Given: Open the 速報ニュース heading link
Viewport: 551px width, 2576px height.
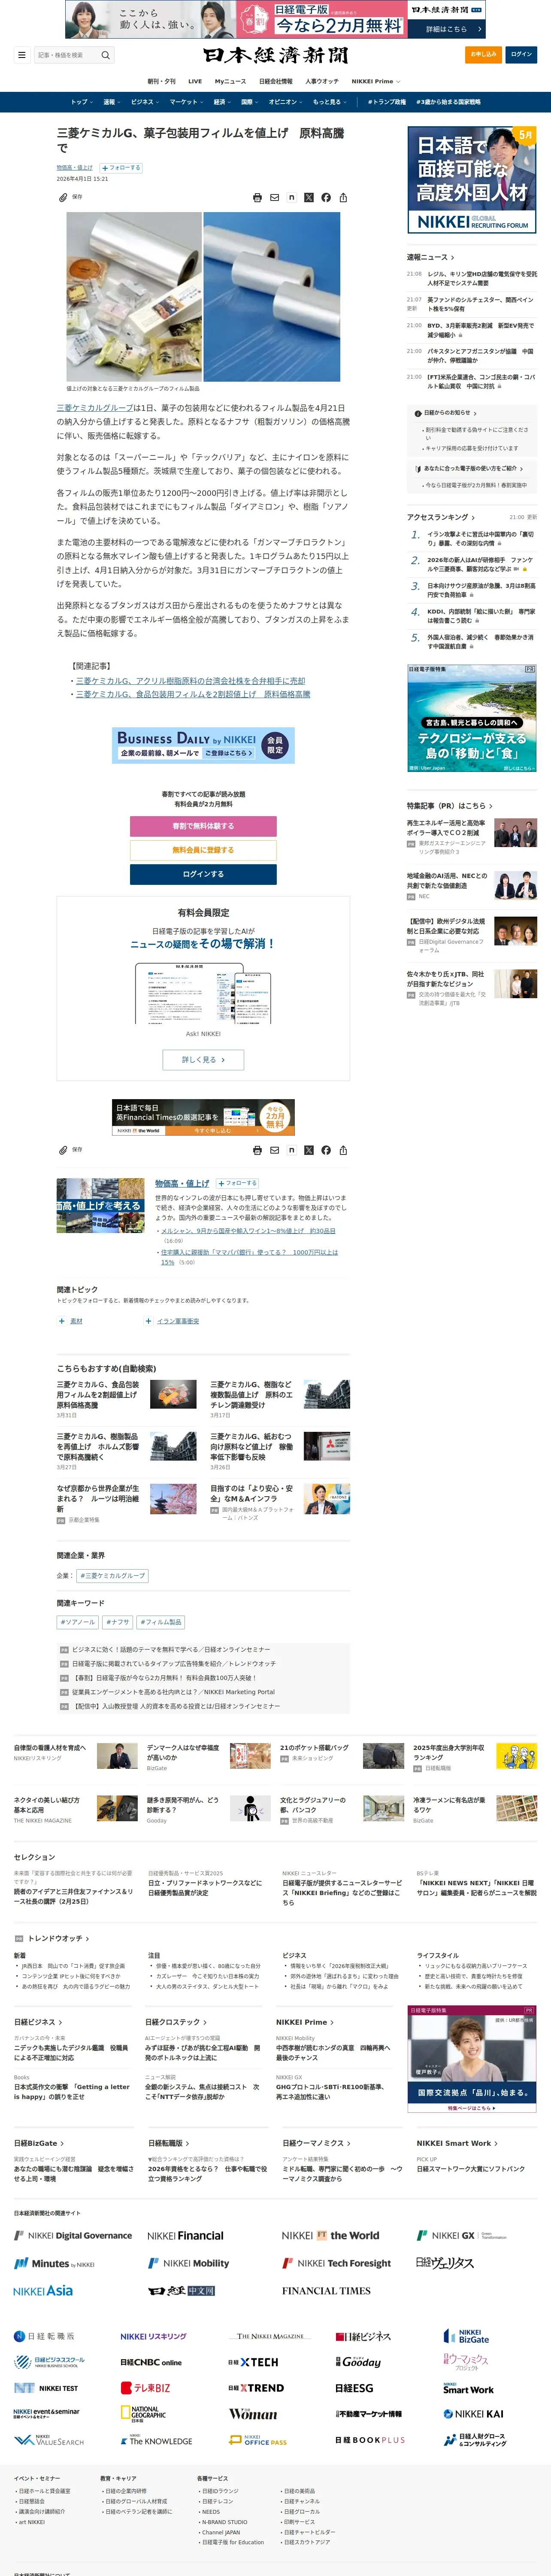Looking at the screenshot, I should click(430, 257).
